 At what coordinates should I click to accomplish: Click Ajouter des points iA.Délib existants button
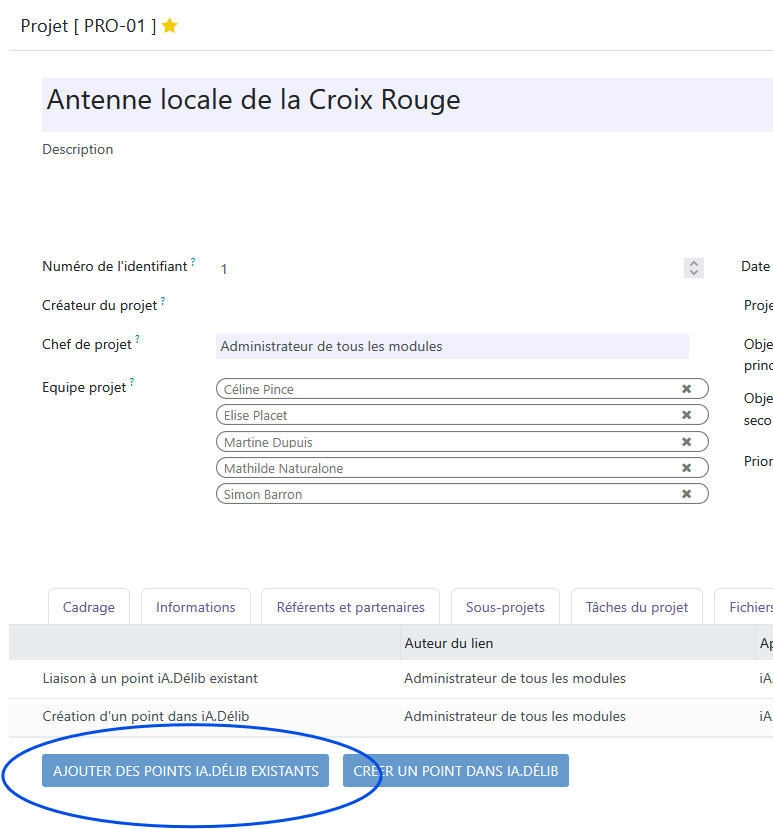(186, 771)
